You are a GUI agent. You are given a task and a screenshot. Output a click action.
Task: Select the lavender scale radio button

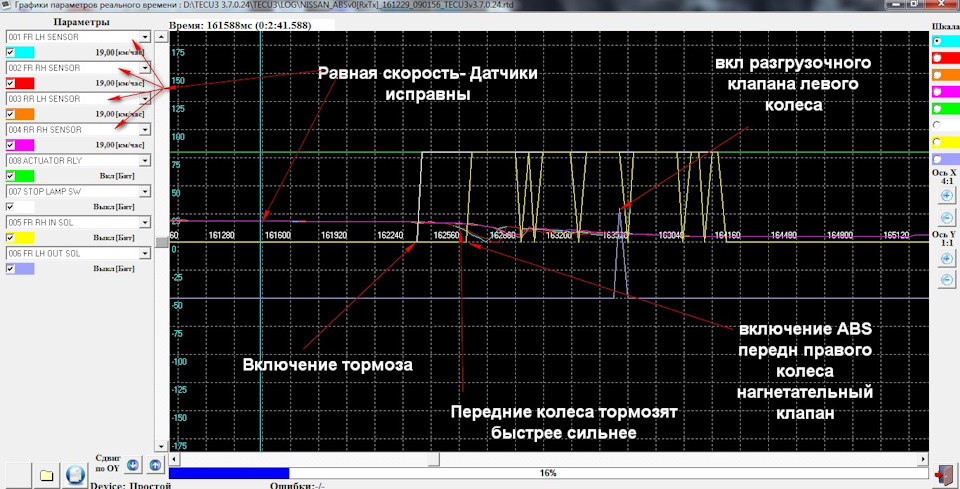(x=937, y=159)
